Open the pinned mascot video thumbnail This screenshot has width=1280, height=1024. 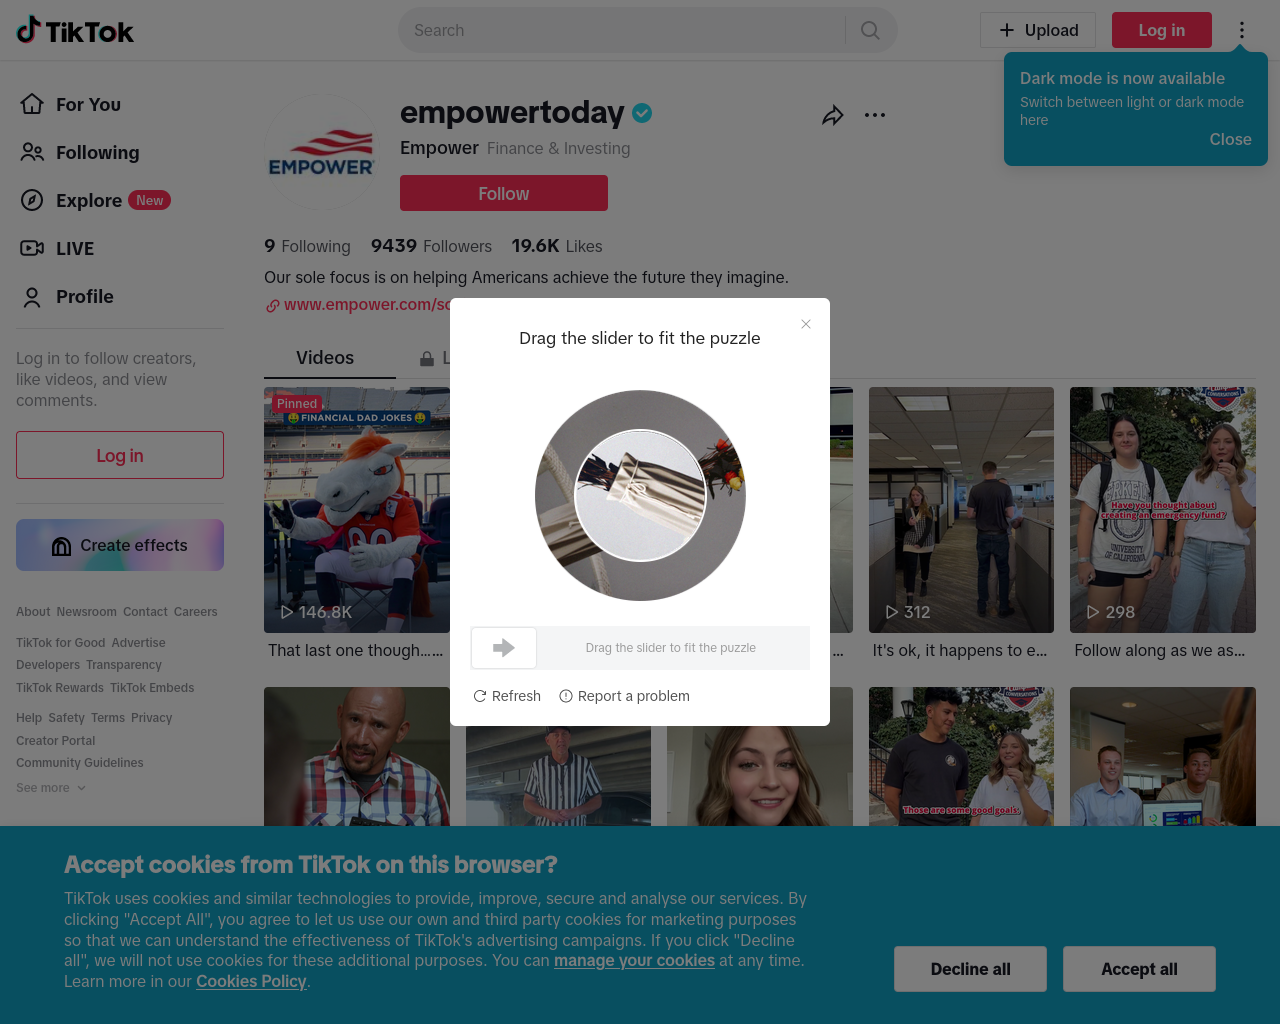[x=357, y=510]
